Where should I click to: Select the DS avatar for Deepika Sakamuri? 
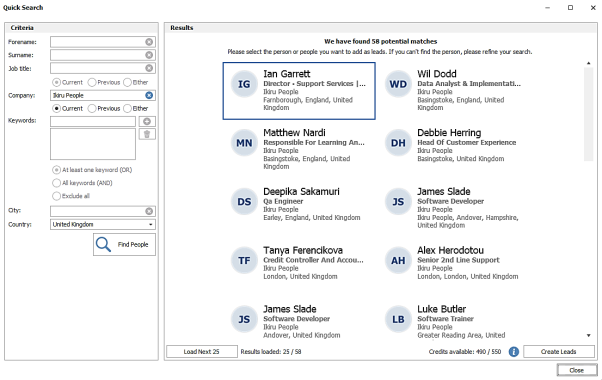244,202
